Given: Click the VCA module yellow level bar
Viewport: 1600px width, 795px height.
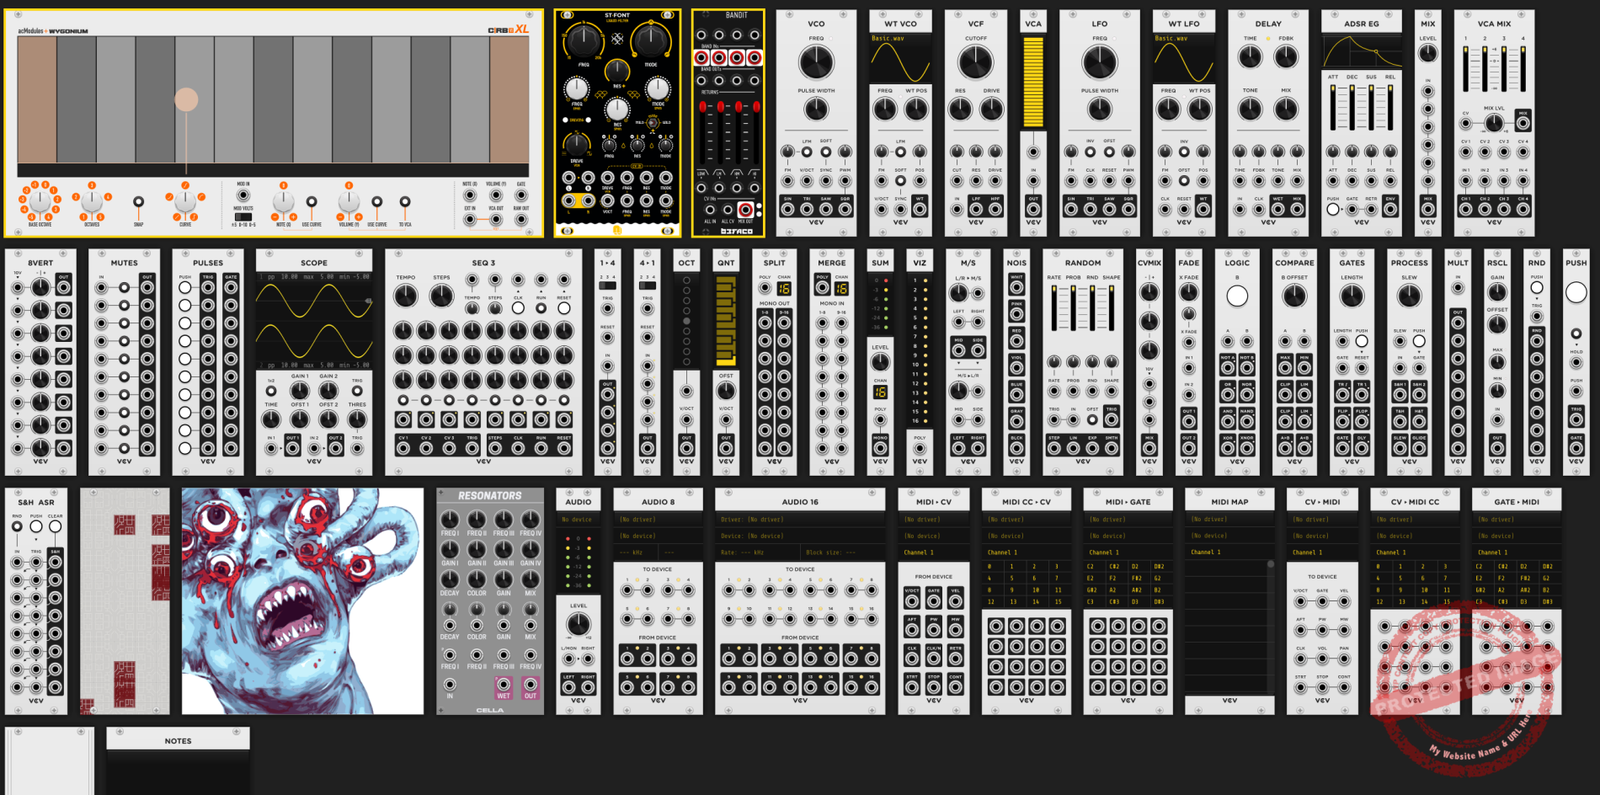Looking at the screenshot, I should point(1033,83).
